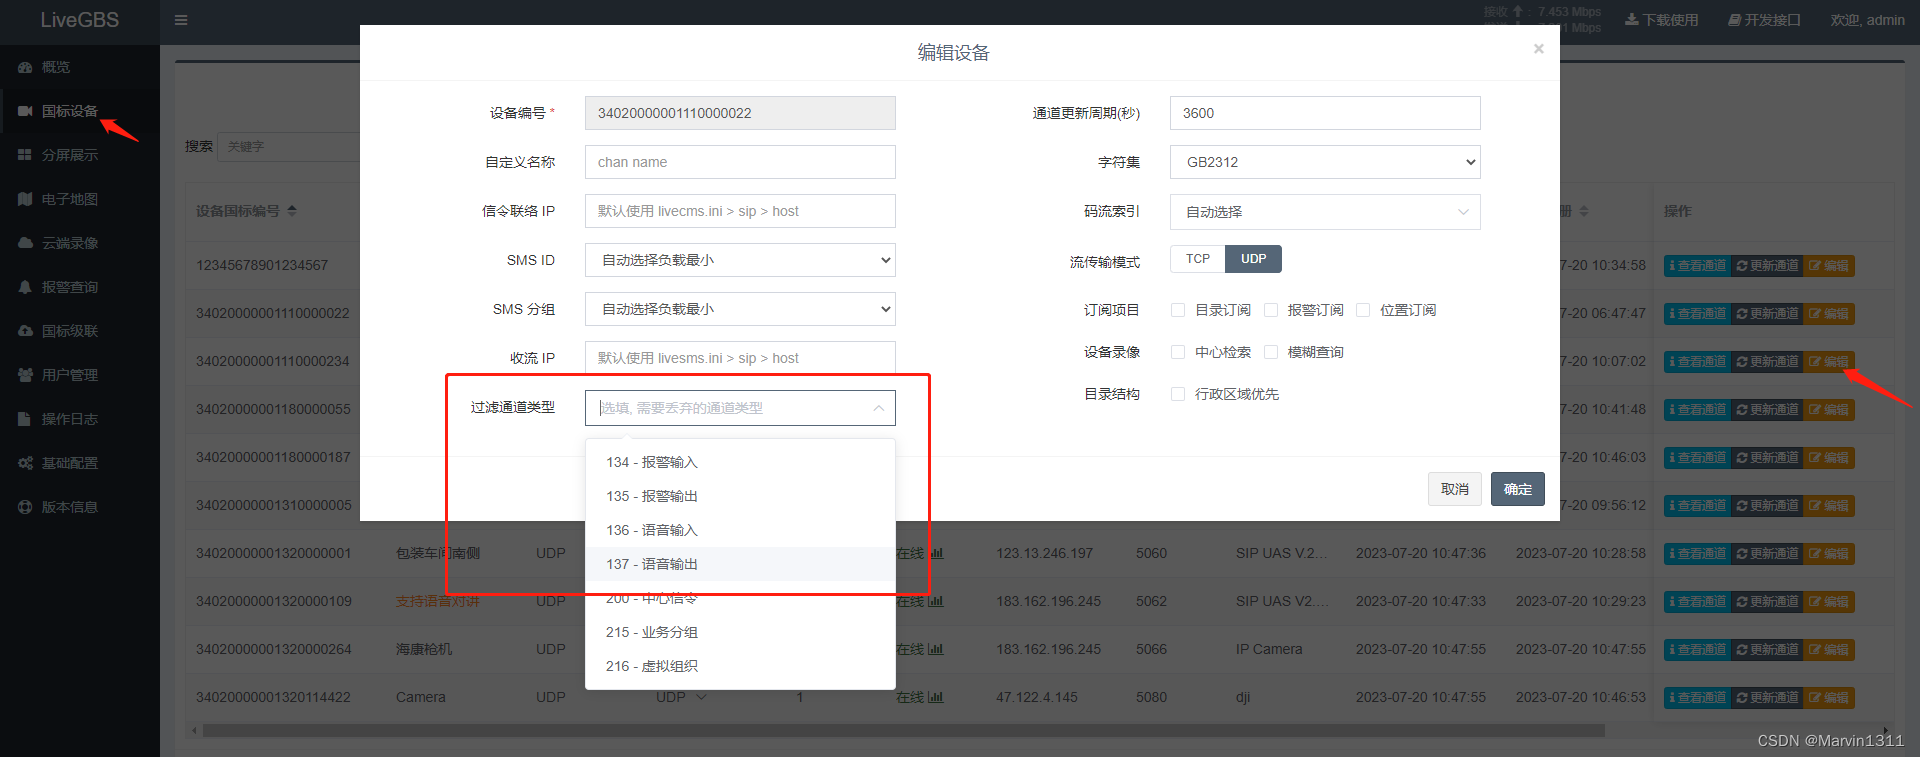1920x757 pixels.
Task: Click 下载使用 download link in header
Action: pyautogui.click(x=1661, y=20)
